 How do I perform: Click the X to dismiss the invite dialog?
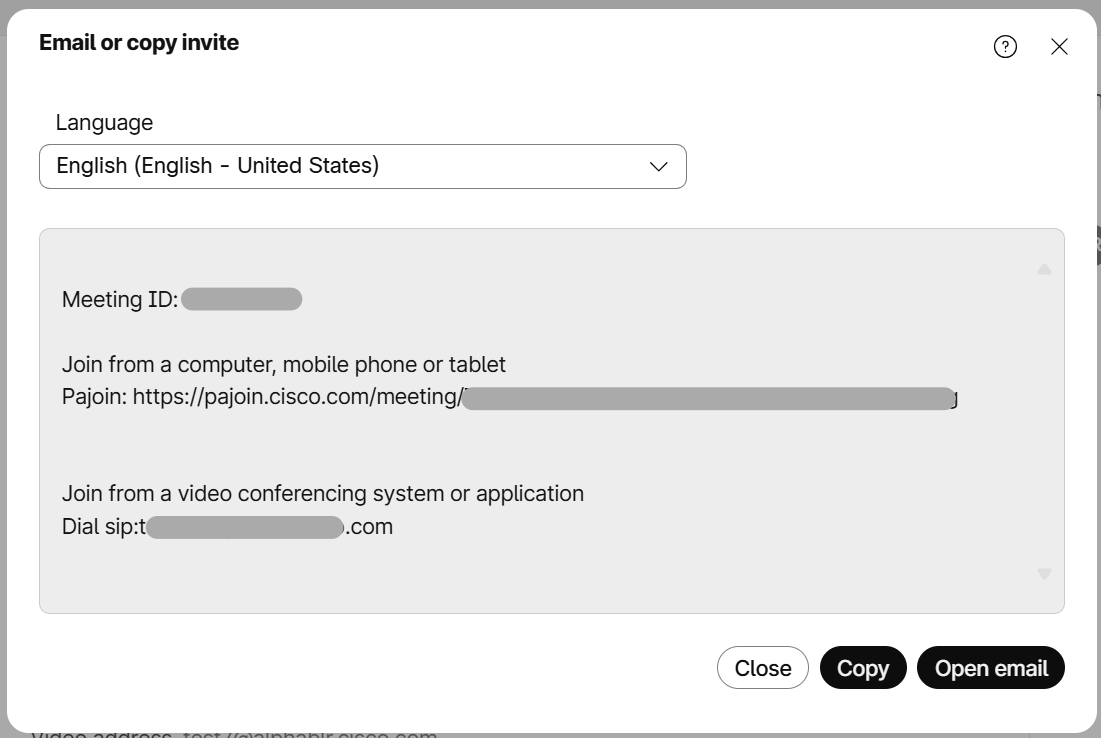(x=1059, y=46)
